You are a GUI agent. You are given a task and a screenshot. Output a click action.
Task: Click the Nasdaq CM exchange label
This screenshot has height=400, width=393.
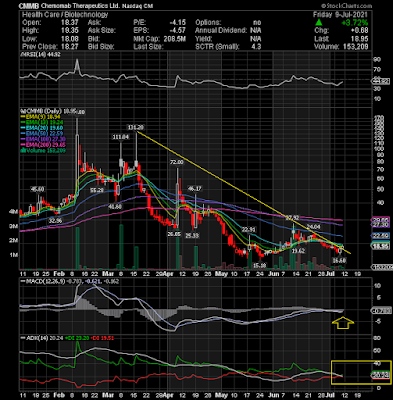pyautogui.click(x=136, y=6)
